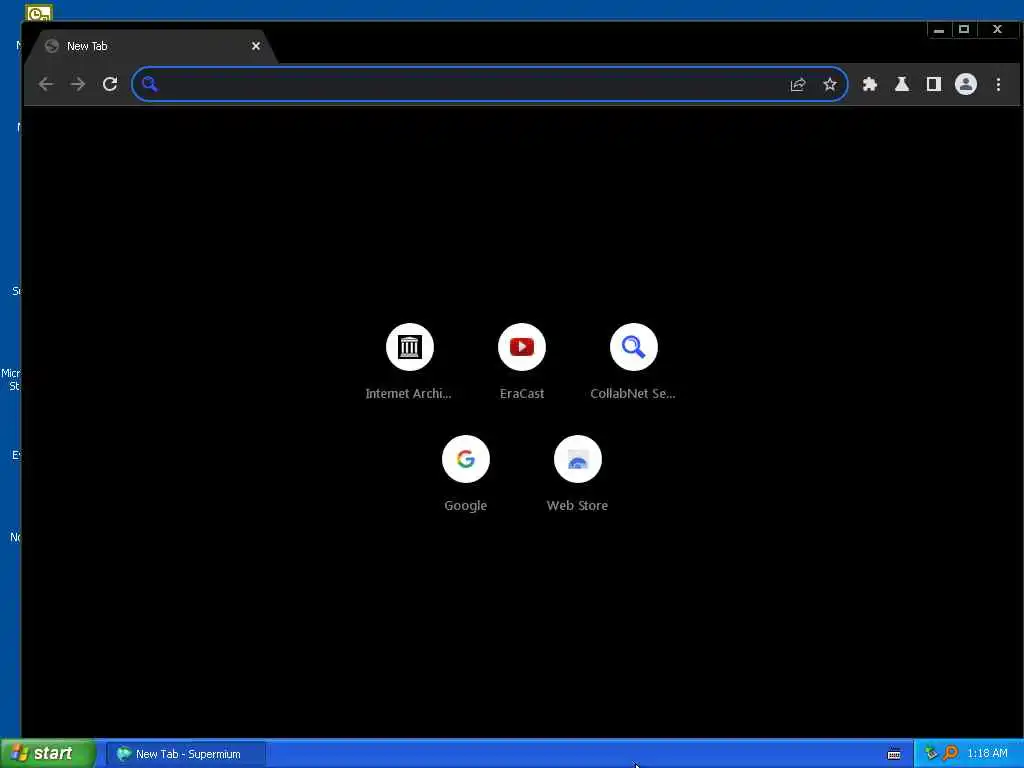Click the Internet Archi... label
1024x768 pixels.
pos(409,394)
